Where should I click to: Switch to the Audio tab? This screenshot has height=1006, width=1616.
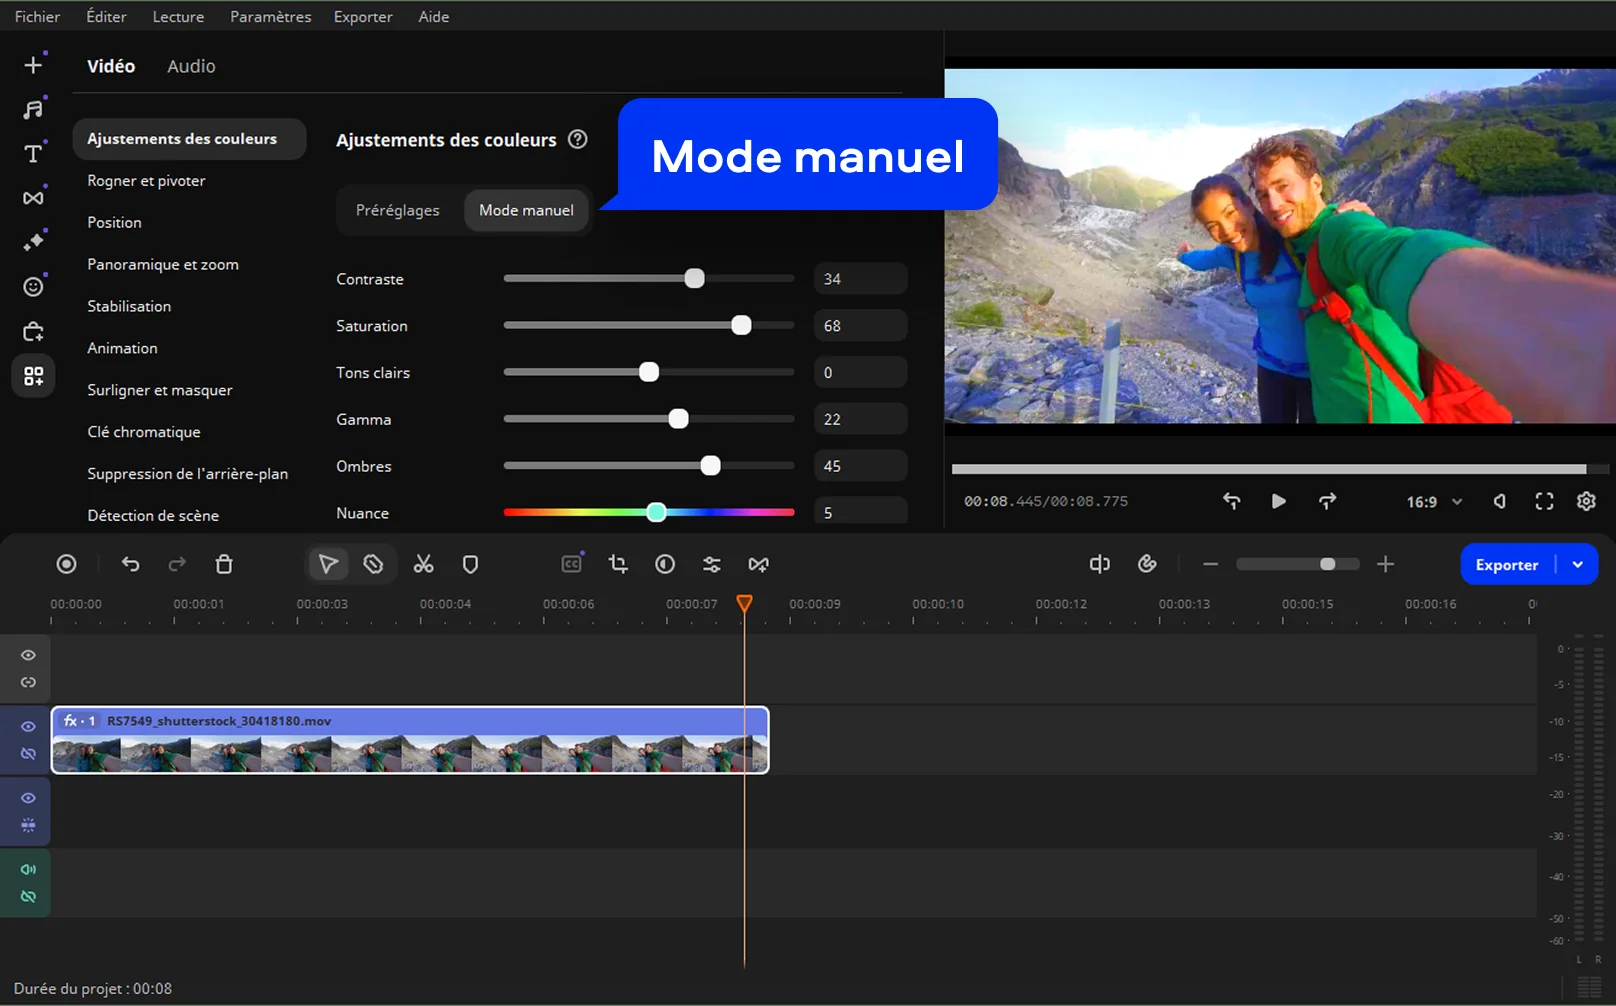(x=191, y=66)
